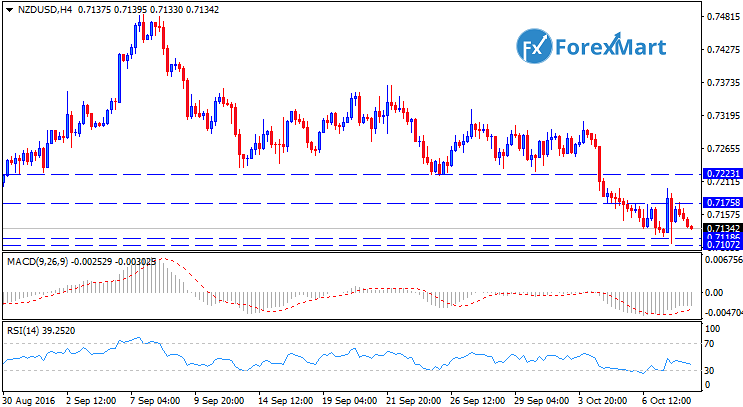Click the 0.7481 price axis label
The height and width of the screenshot is (407, 743).
(x=716, y=17)
